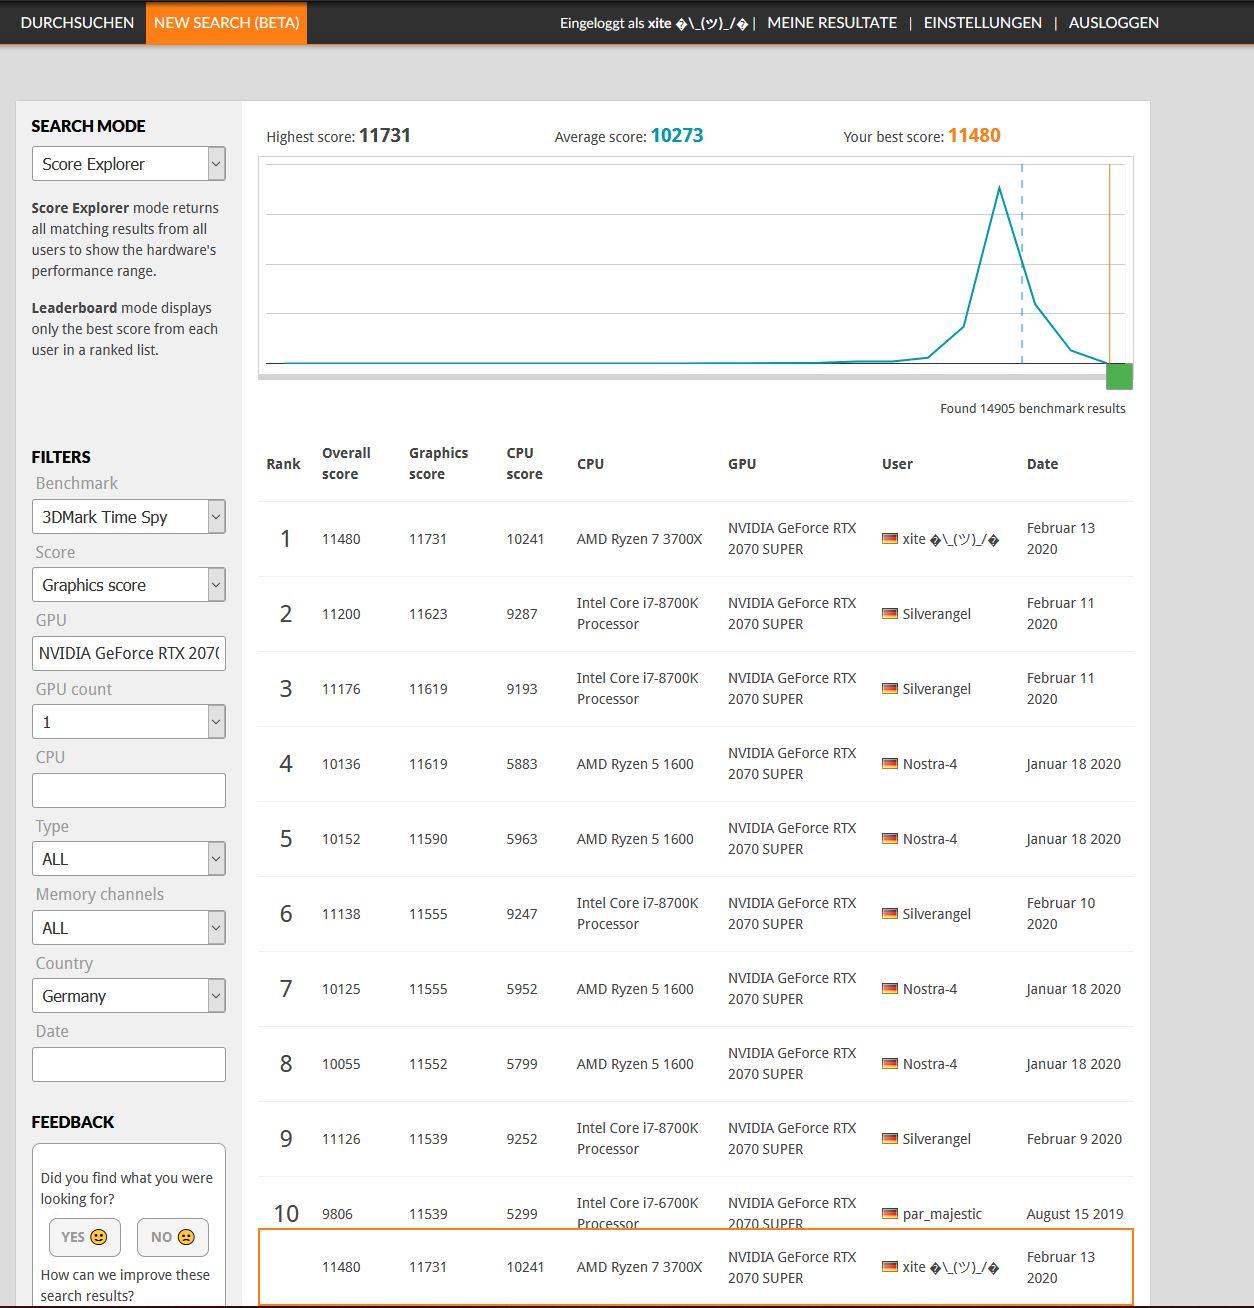This screenshot has width=1254, height=1308.
Task: Expand the GPU count dropdown
Action: click(x=129, y=722)
